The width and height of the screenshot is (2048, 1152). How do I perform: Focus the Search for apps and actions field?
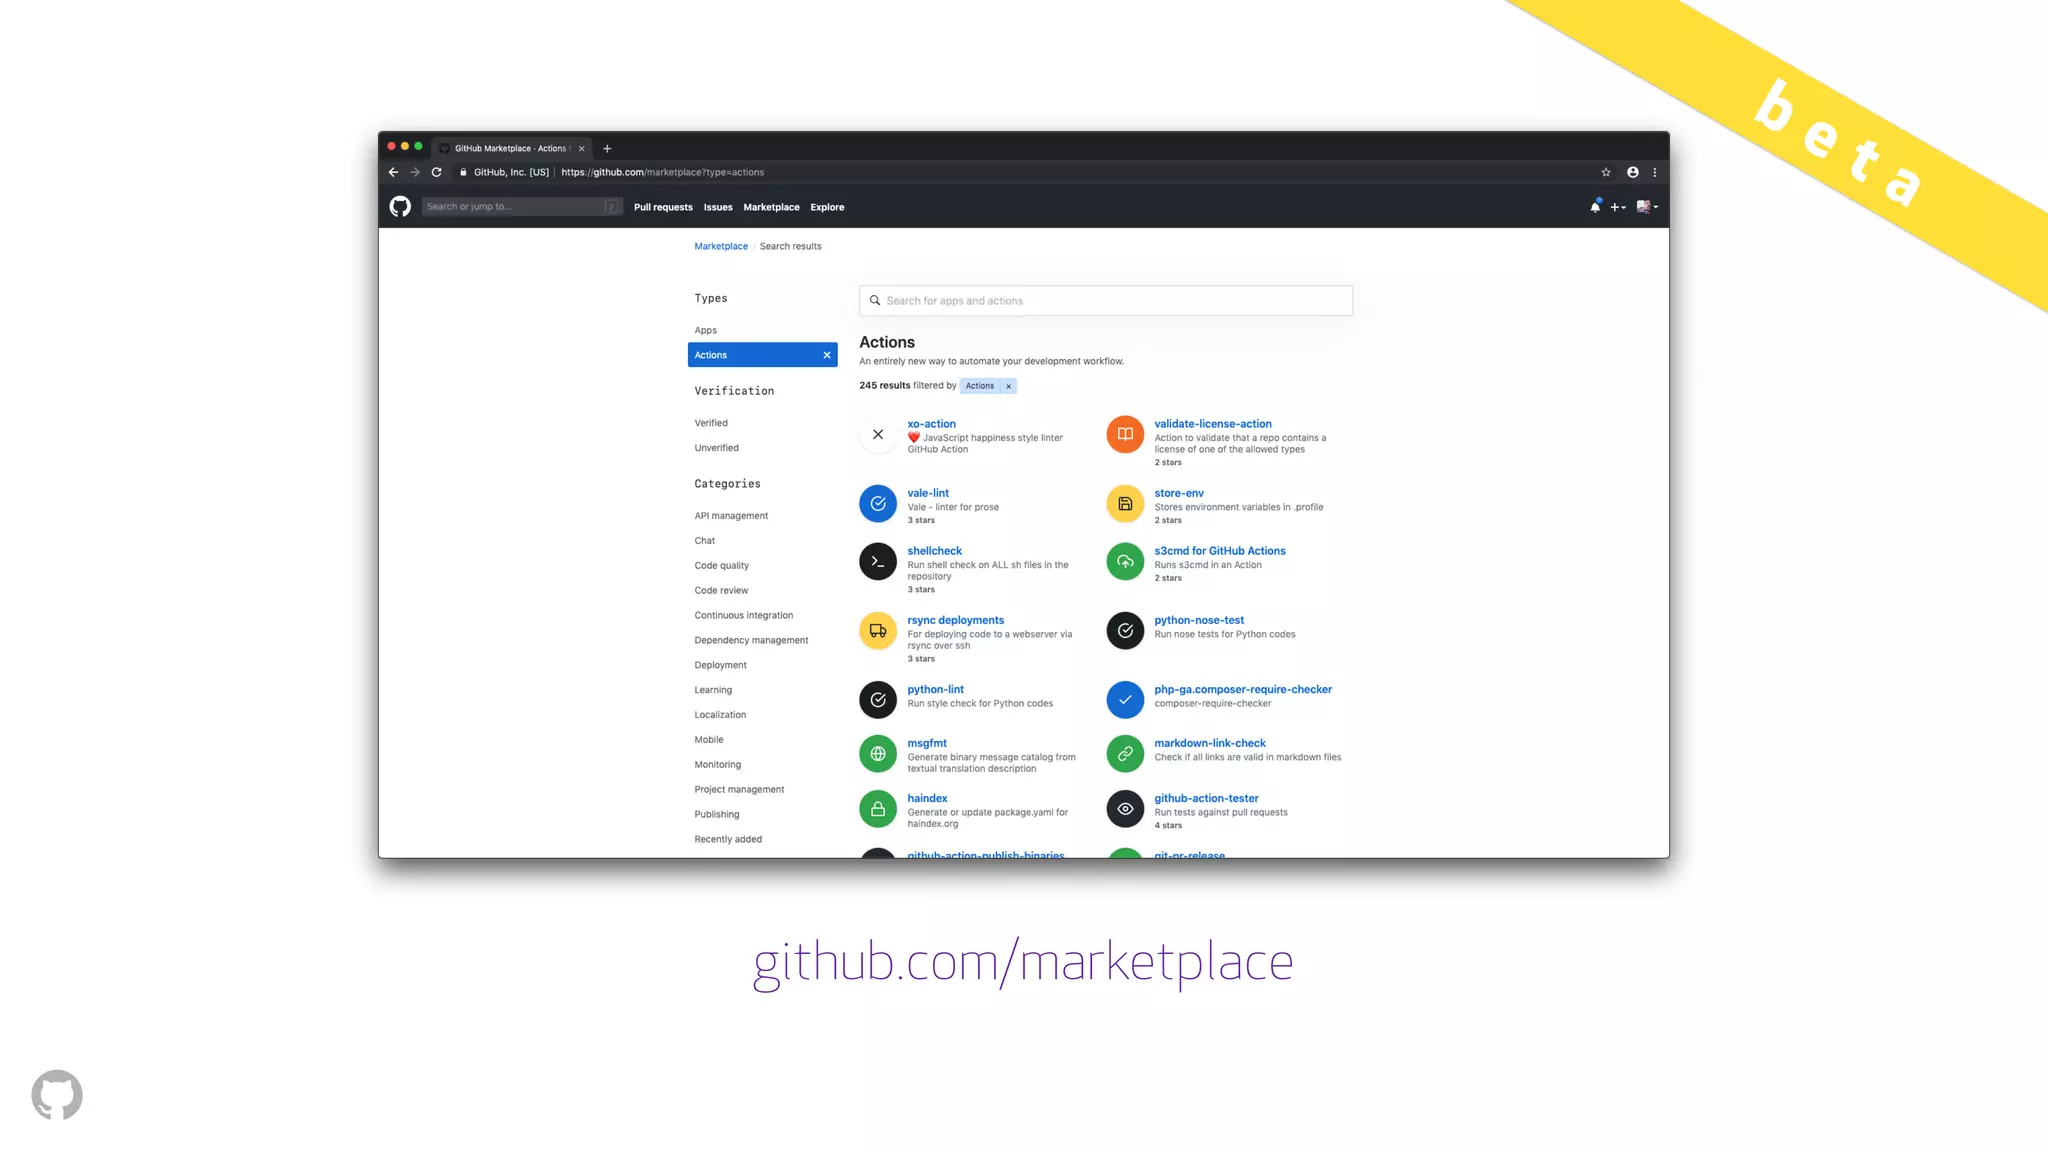(x=1106, y=301)
